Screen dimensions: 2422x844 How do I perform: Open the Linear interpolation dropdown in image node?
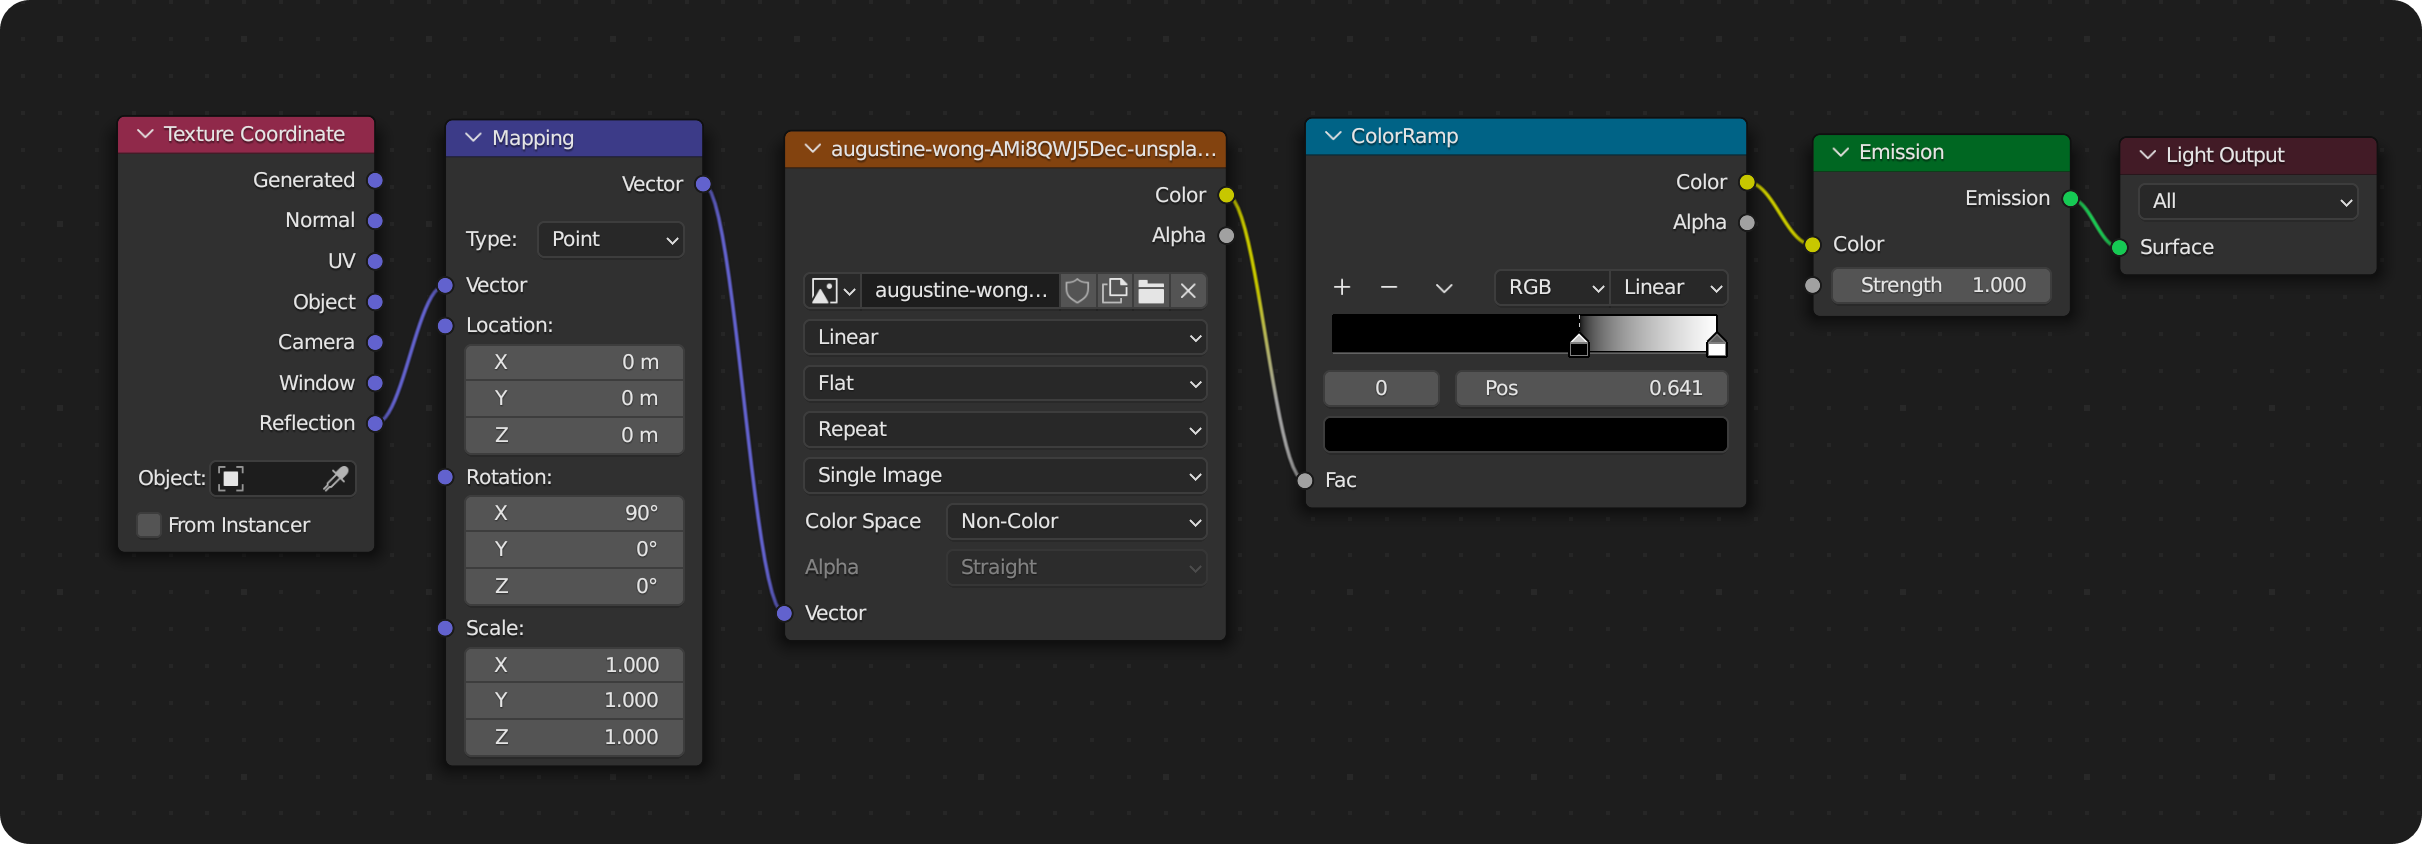[x=1005, y=337]
